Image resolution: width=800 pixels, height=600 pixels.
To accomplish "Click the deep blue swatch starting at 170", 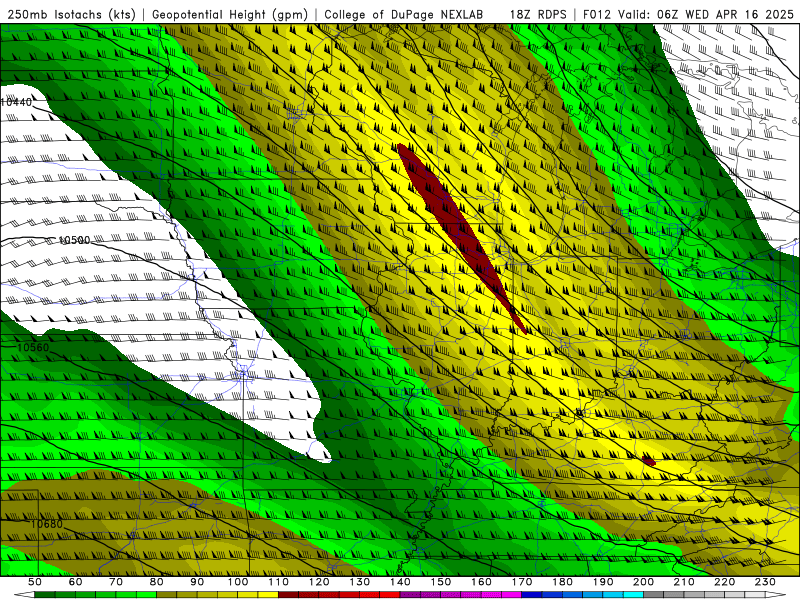I will pyautogui.click(x=532, y=595).
